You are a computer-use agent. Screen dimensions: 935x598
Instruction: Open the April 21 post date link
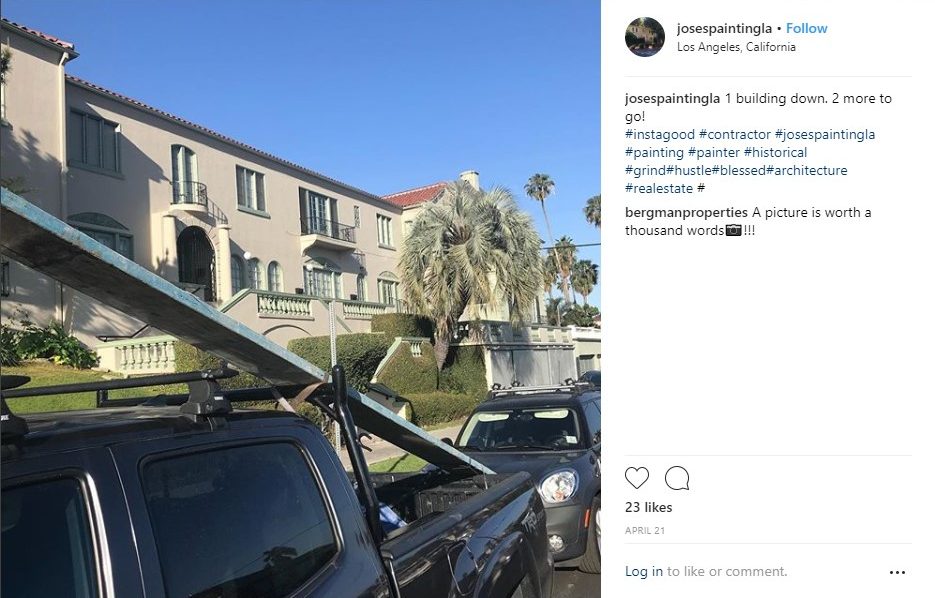pyautogui.click(x=645, y=531)
